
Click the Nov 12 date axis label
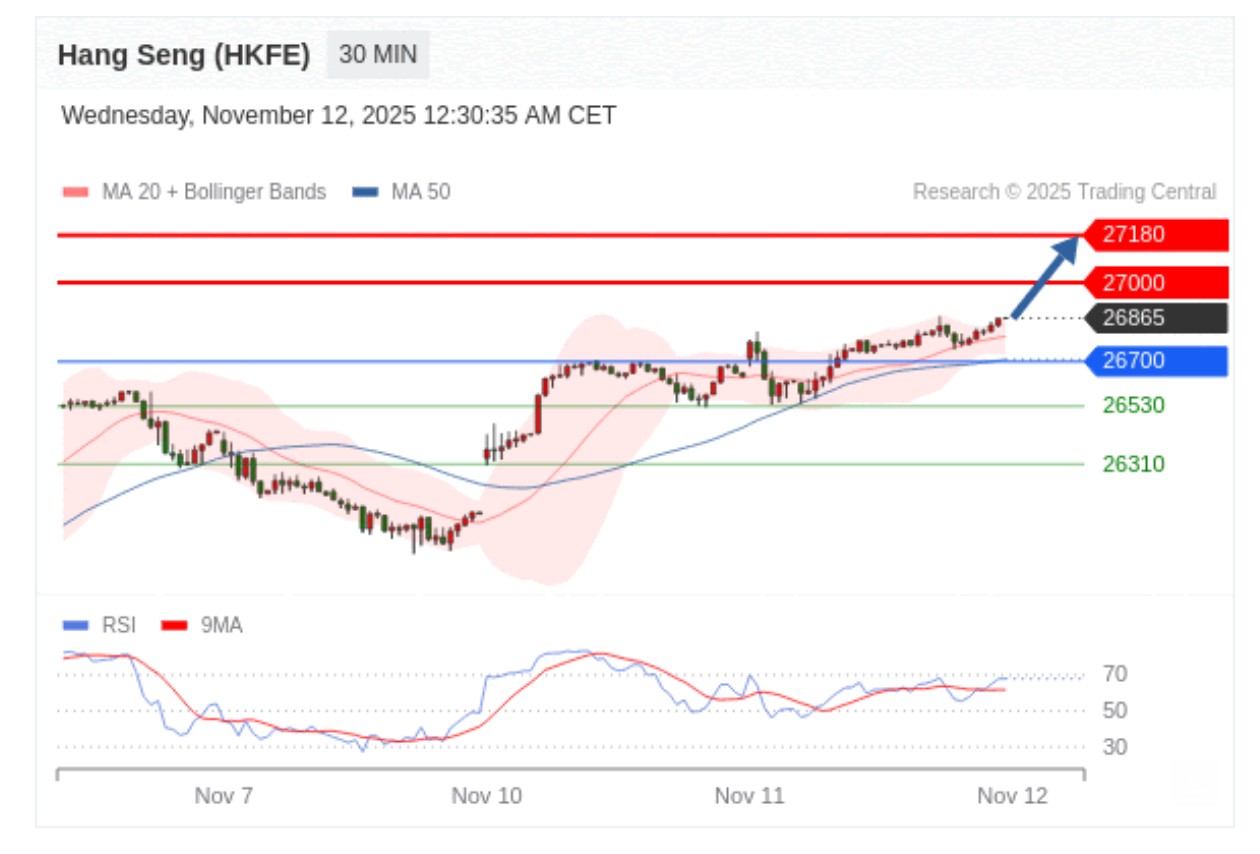(1013, 797)
